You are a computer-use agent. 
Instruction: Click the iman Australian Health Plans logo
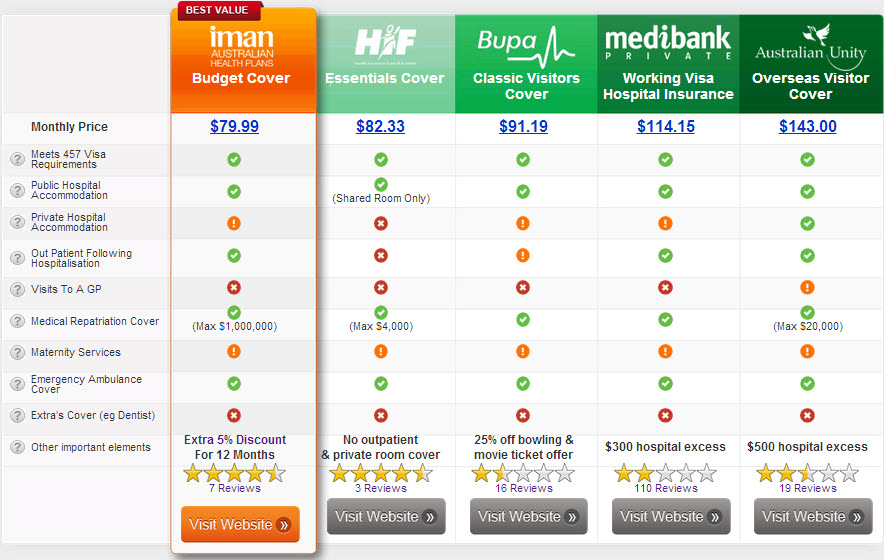point(241,46)
